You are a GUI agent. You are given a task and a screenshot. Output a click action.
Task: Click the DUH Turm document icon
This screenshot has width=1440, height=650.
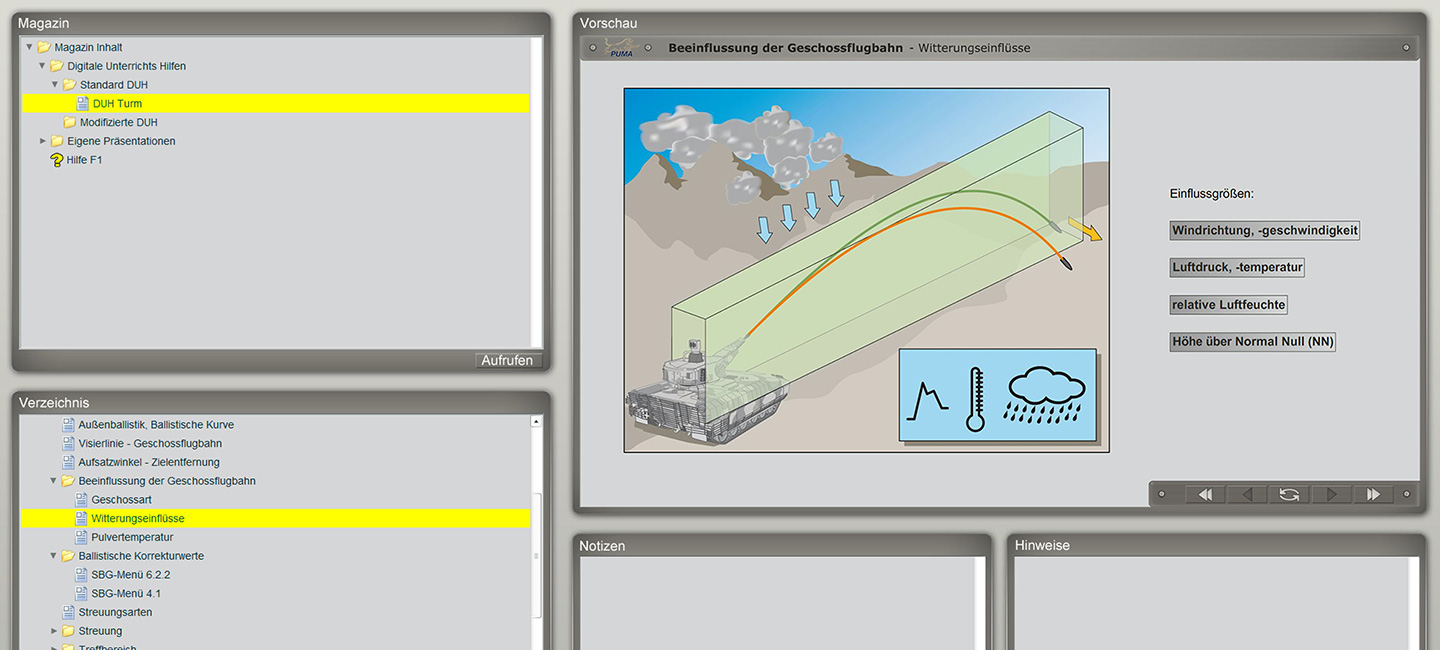tap(82, 103)
